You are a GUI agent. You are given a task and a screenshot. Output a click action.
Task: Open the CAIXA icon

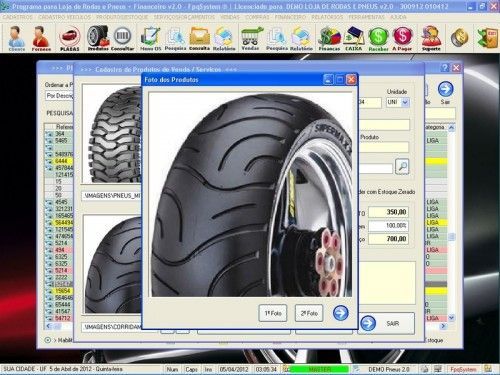354,38
